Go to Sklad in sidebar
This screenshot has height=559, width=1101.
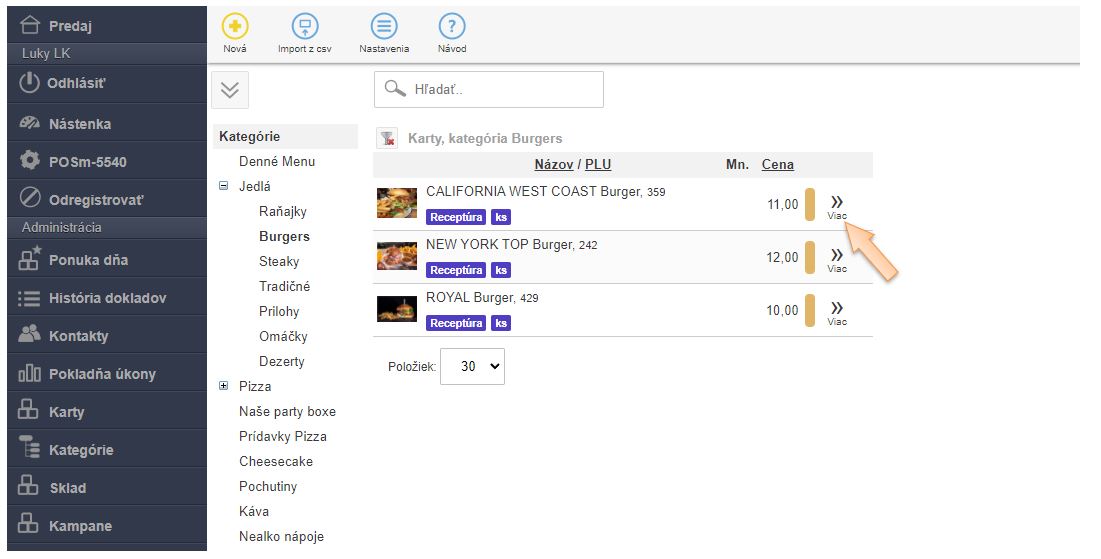67,488
